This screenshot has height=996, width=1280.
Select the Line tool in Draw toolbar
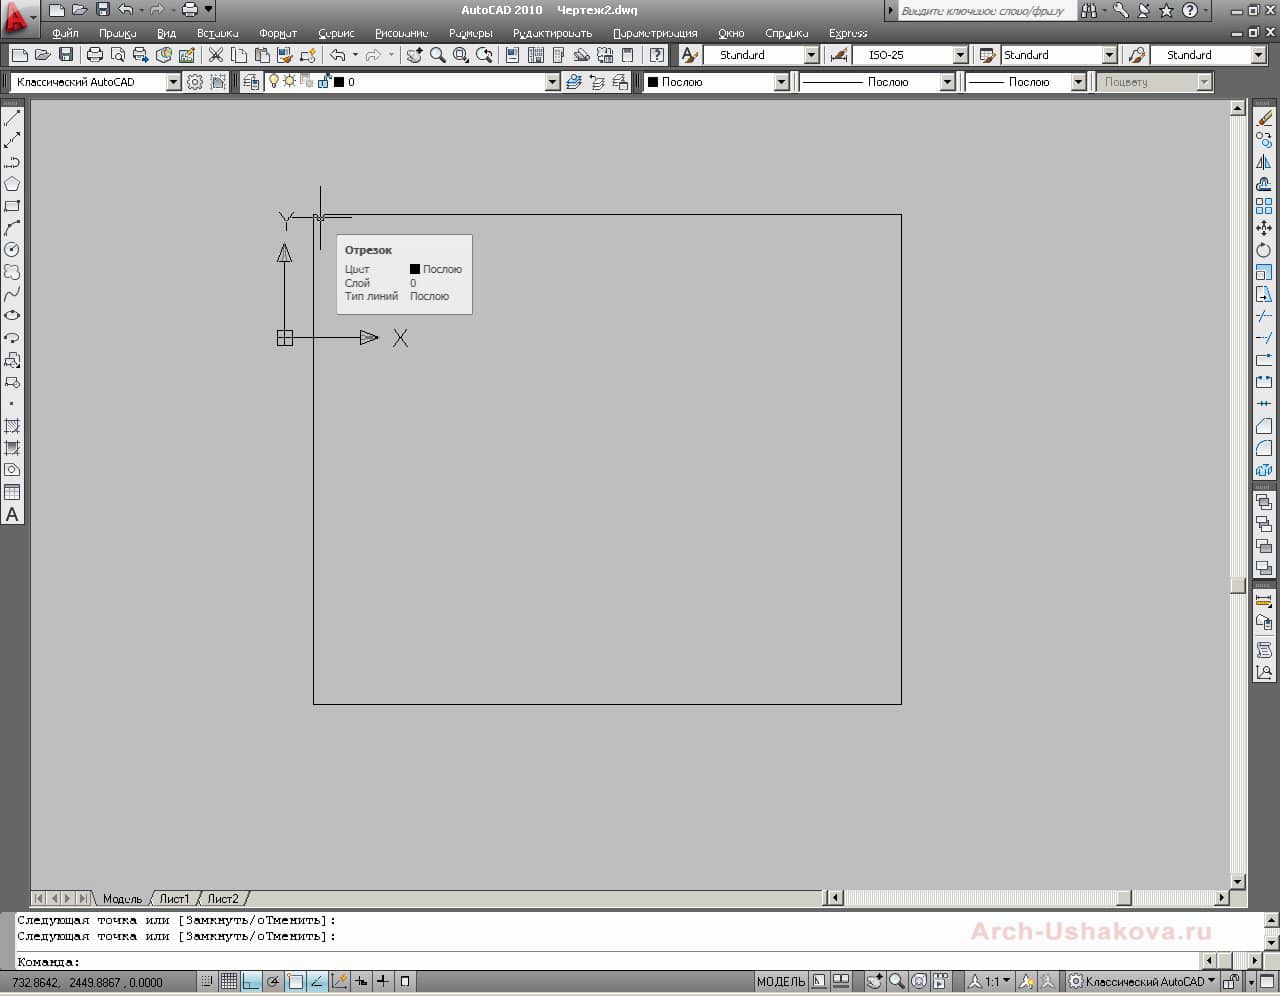[x=12, y=118]
